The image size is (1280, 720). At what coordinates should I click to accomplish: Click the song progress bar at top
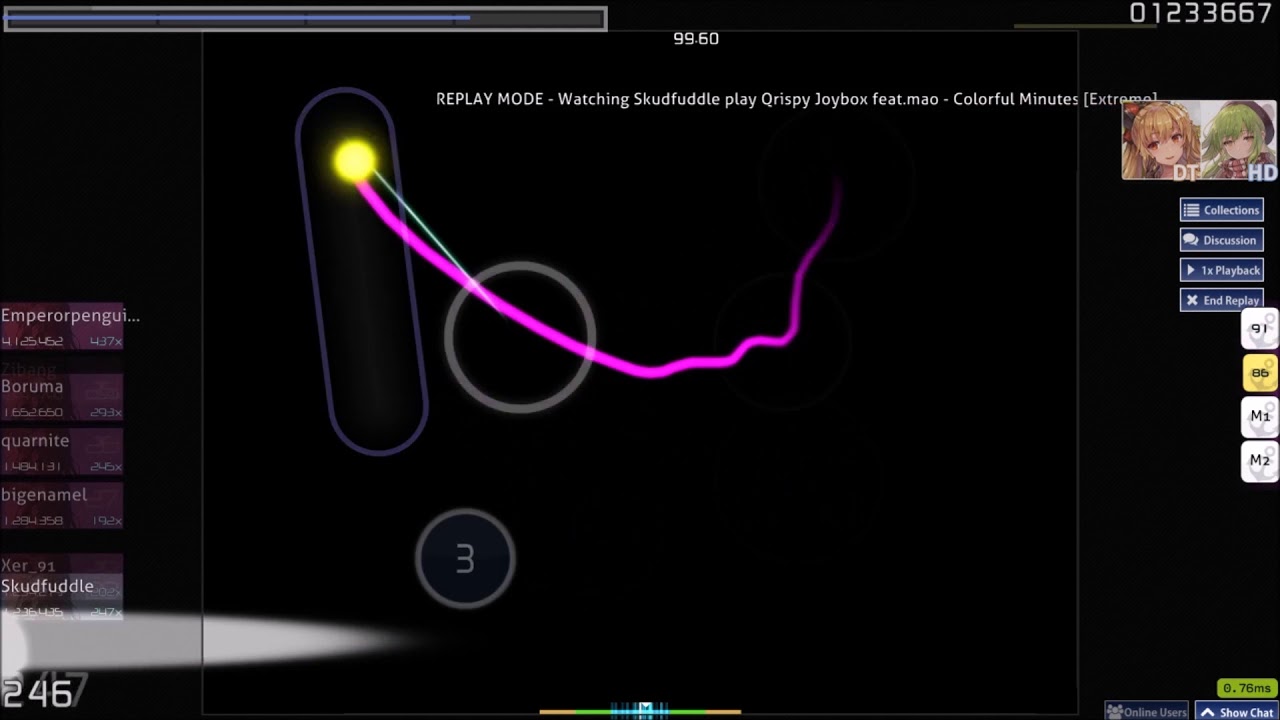[305, 19]
